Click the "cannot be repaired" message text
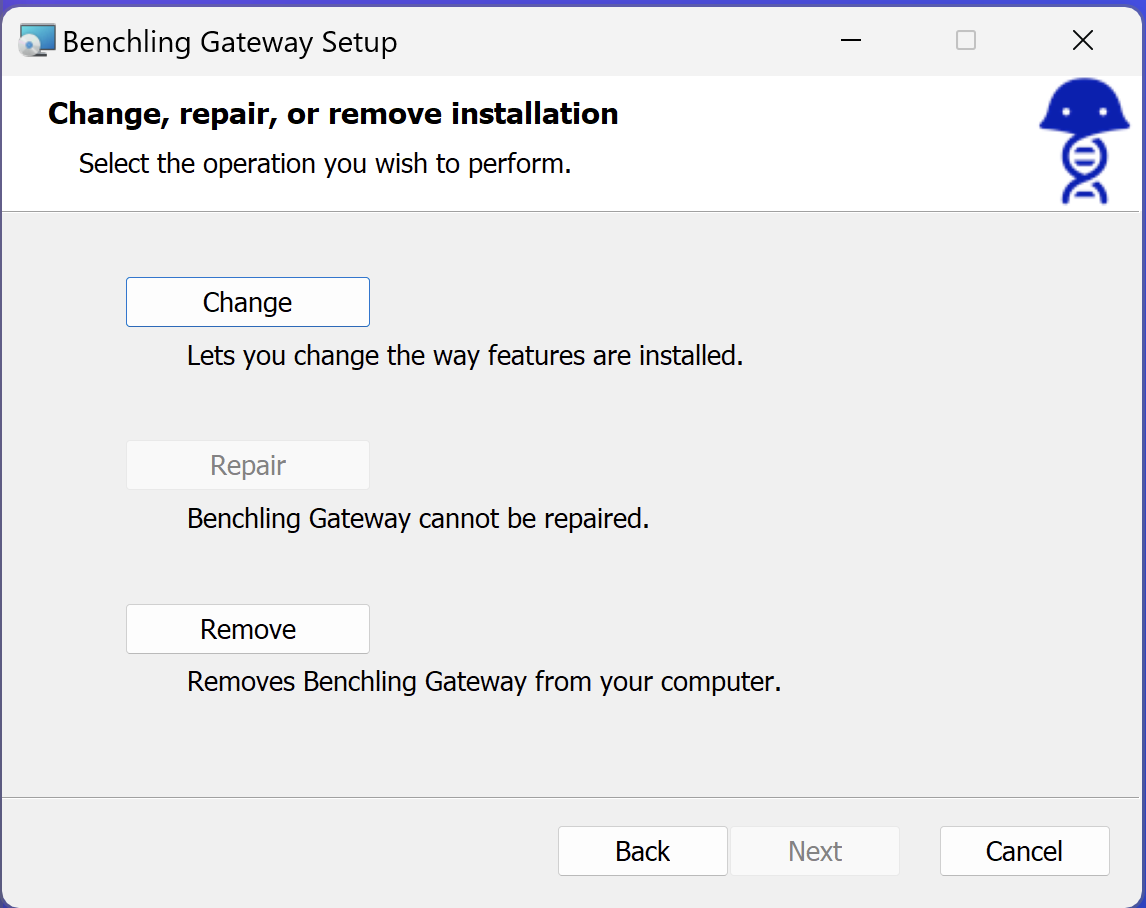Screen dimensions: 1146x908 click(x=418, y=520)
